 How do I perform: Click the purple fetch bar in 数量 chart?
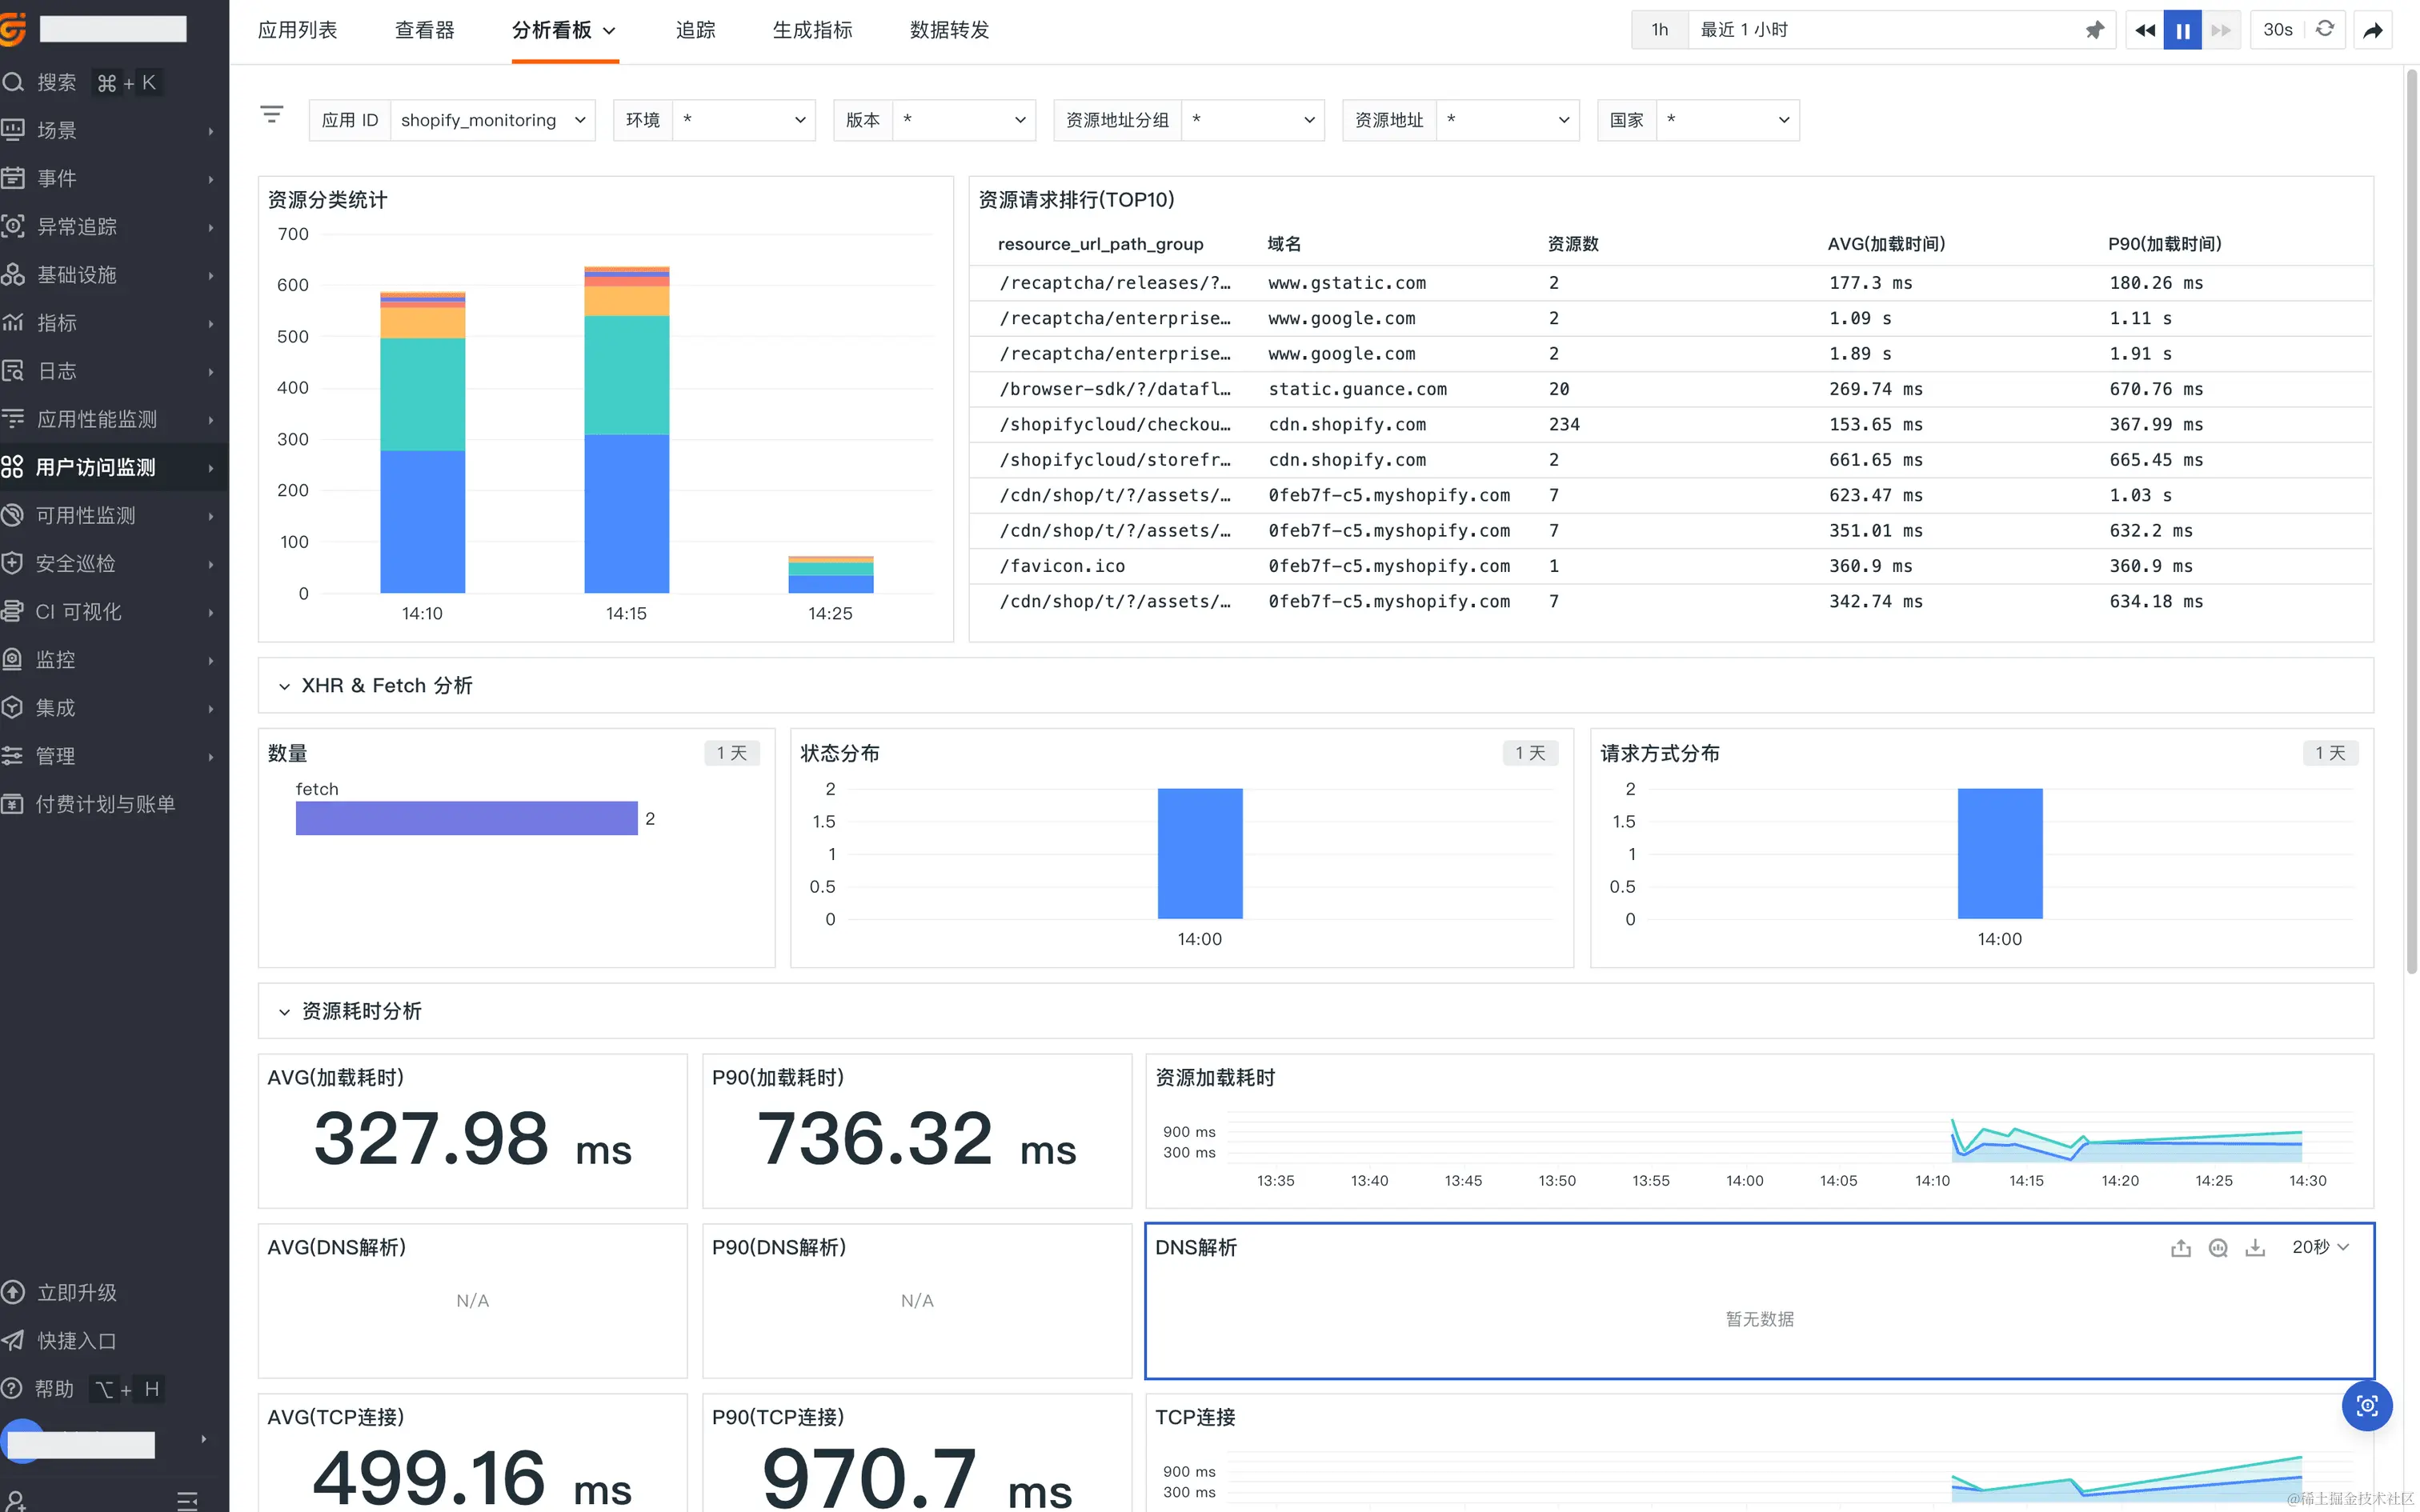(466, 818)
